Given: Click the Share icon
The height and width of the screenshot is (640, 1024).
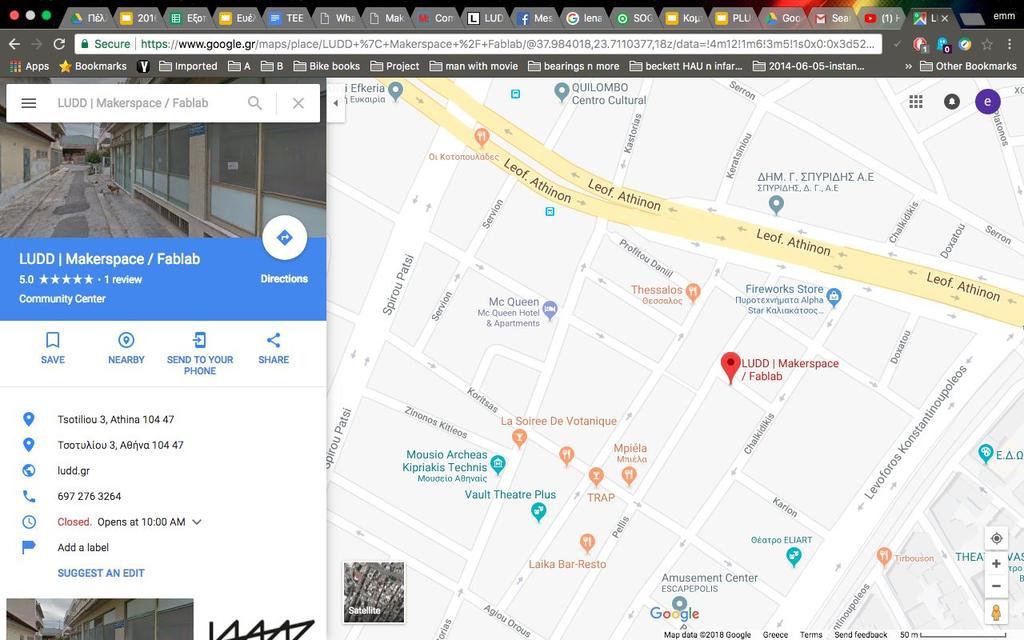Looking at the screenshot, I should tap(274, 340).
